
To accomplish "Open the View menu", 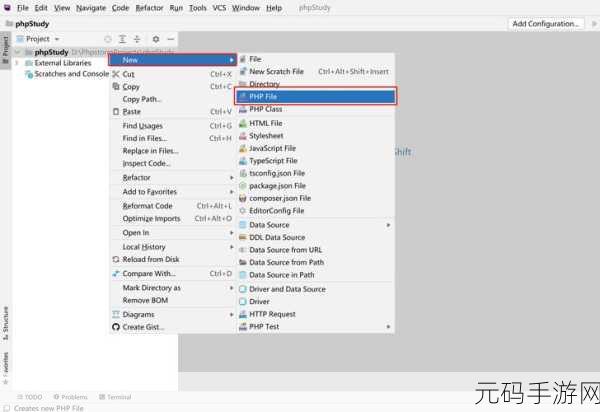I will tap(62, 8).
